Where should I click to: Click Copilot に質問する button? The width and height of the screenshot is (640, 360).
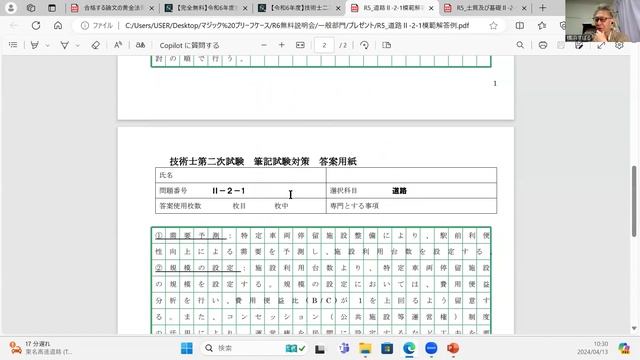click(189, 45)
